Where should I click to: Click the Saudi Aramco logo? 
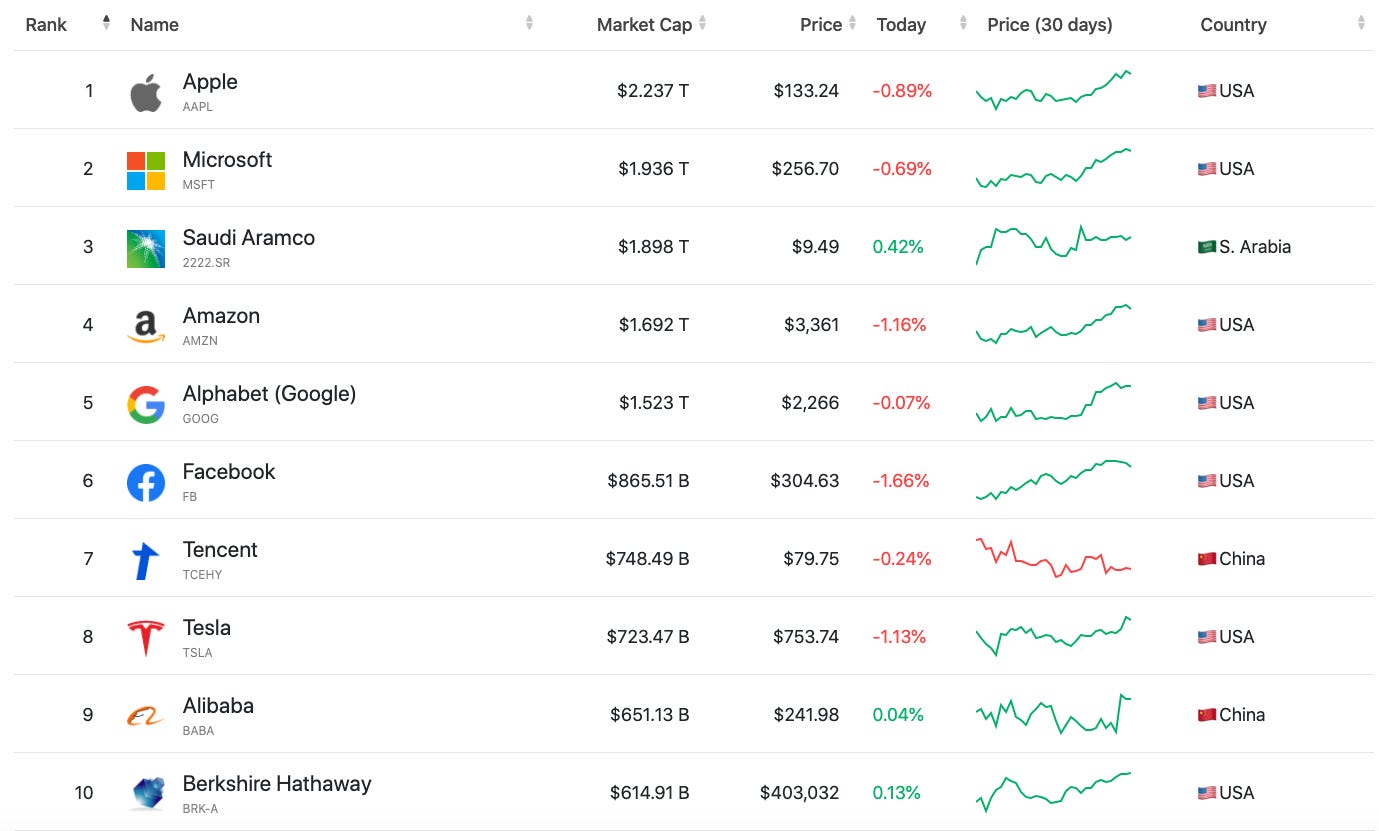point(146,249)
